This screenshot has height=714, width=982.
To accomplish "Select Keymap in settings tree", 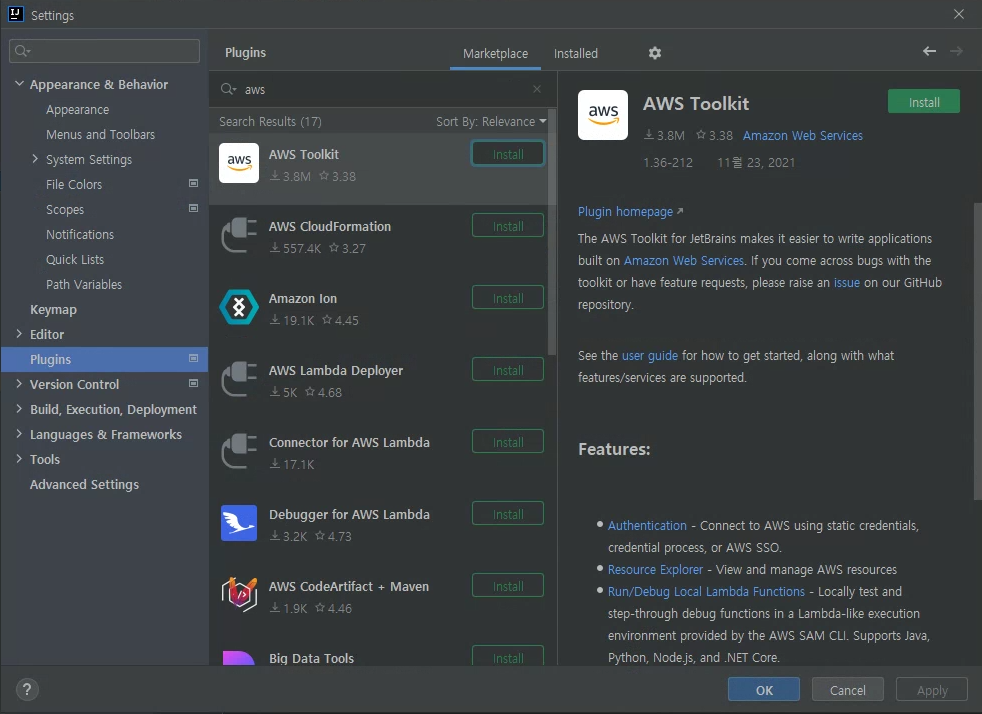I will 53,309.
